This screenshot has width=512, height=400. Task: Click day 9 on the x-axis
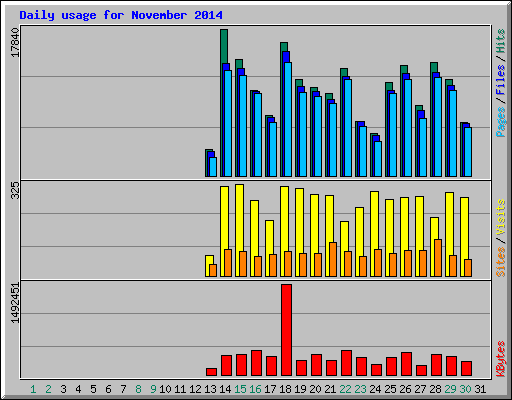point(153,389)
